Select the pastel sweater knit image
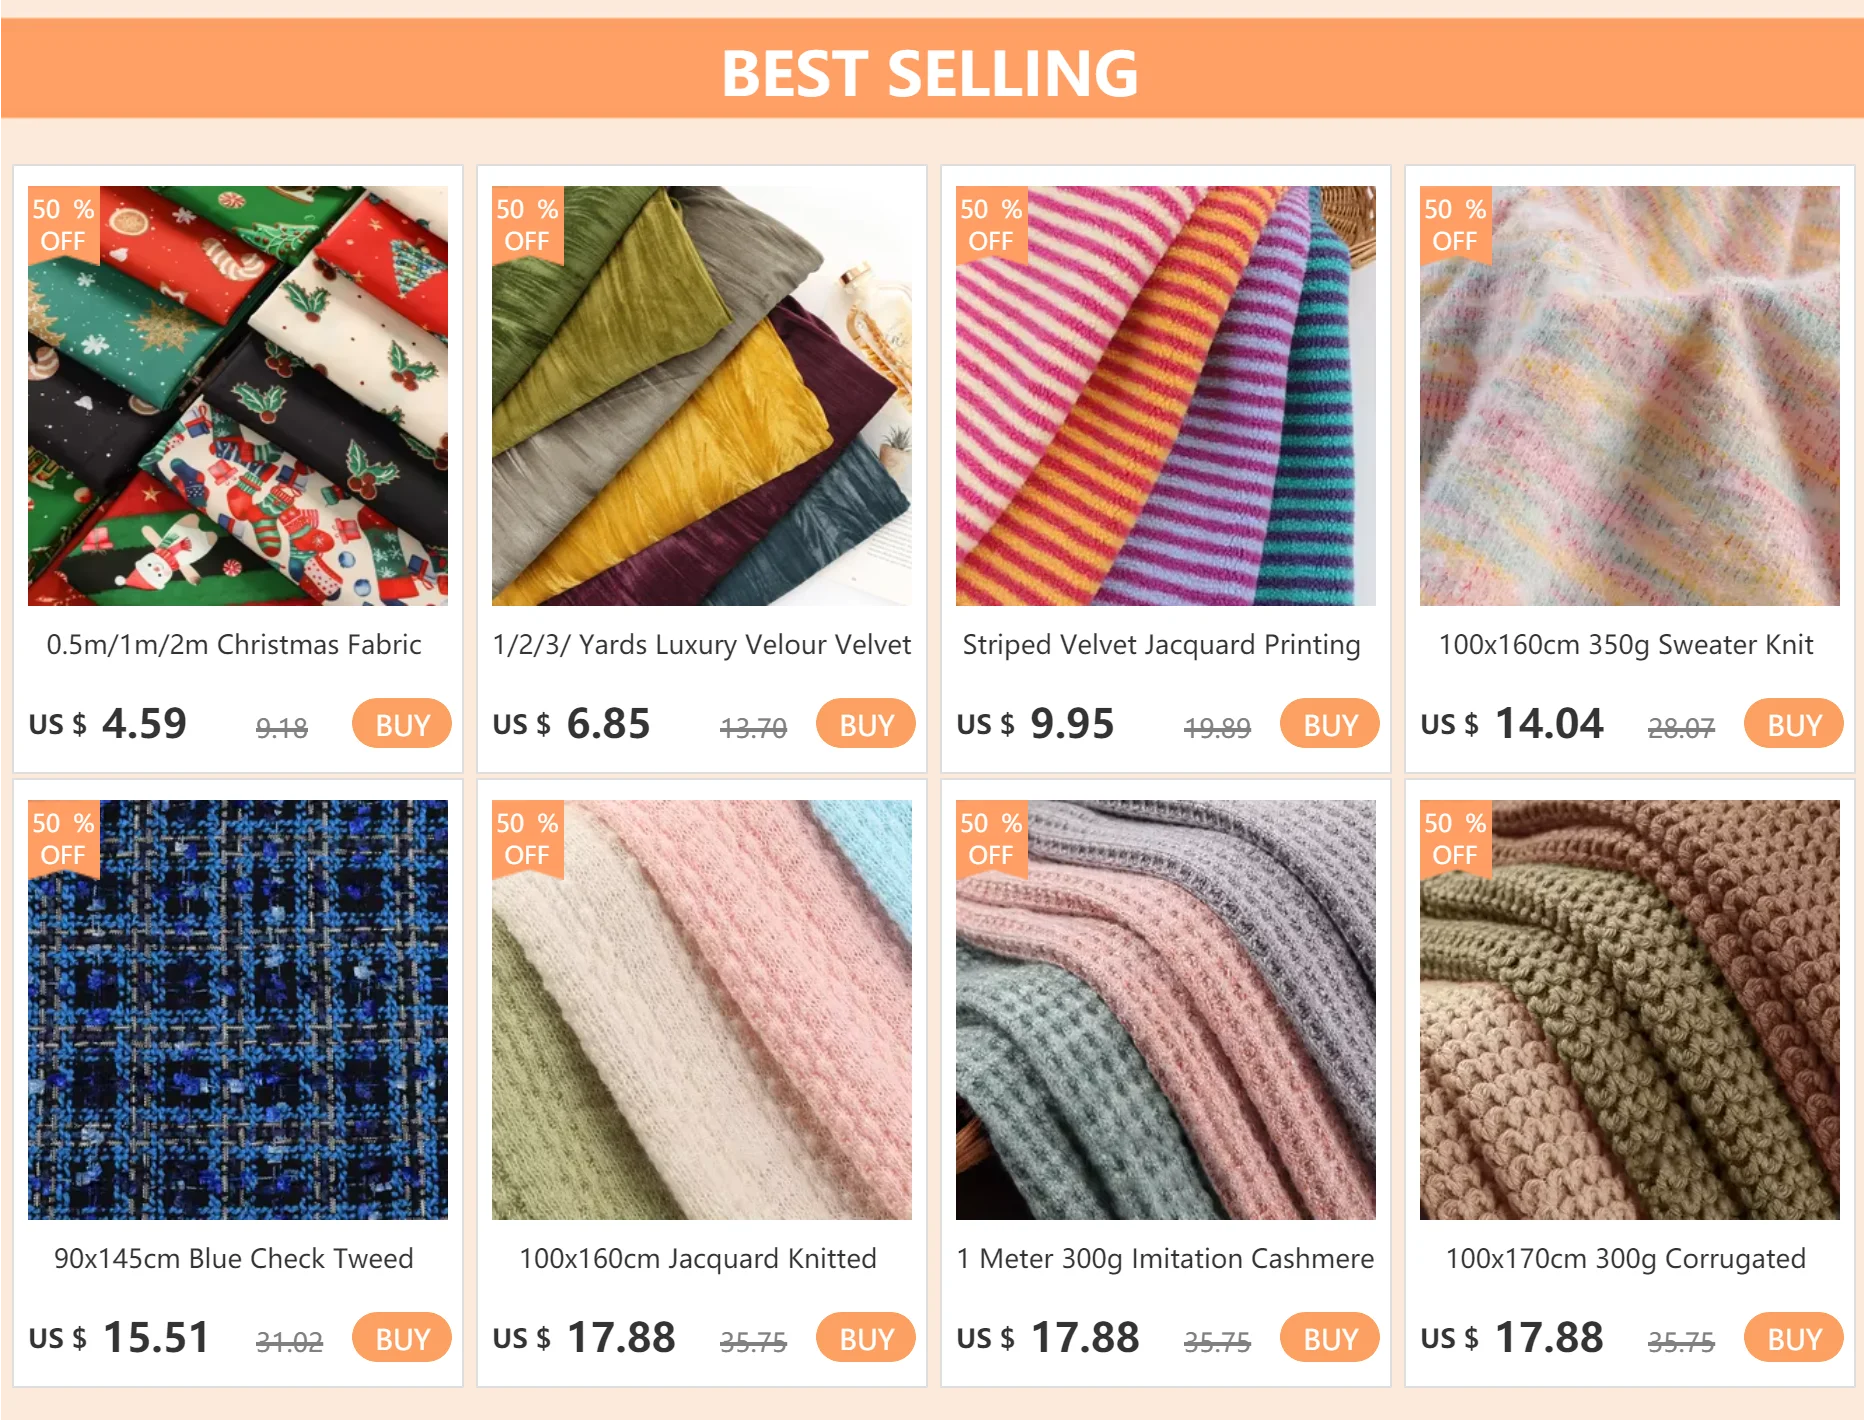 [1630, 396]
